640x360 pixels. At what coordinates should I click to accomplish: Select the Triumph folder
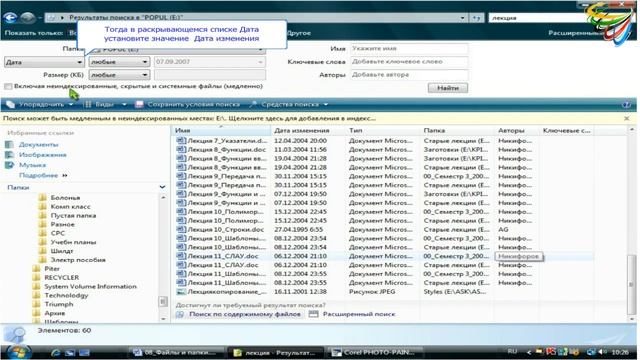click(x=59, y=304)
